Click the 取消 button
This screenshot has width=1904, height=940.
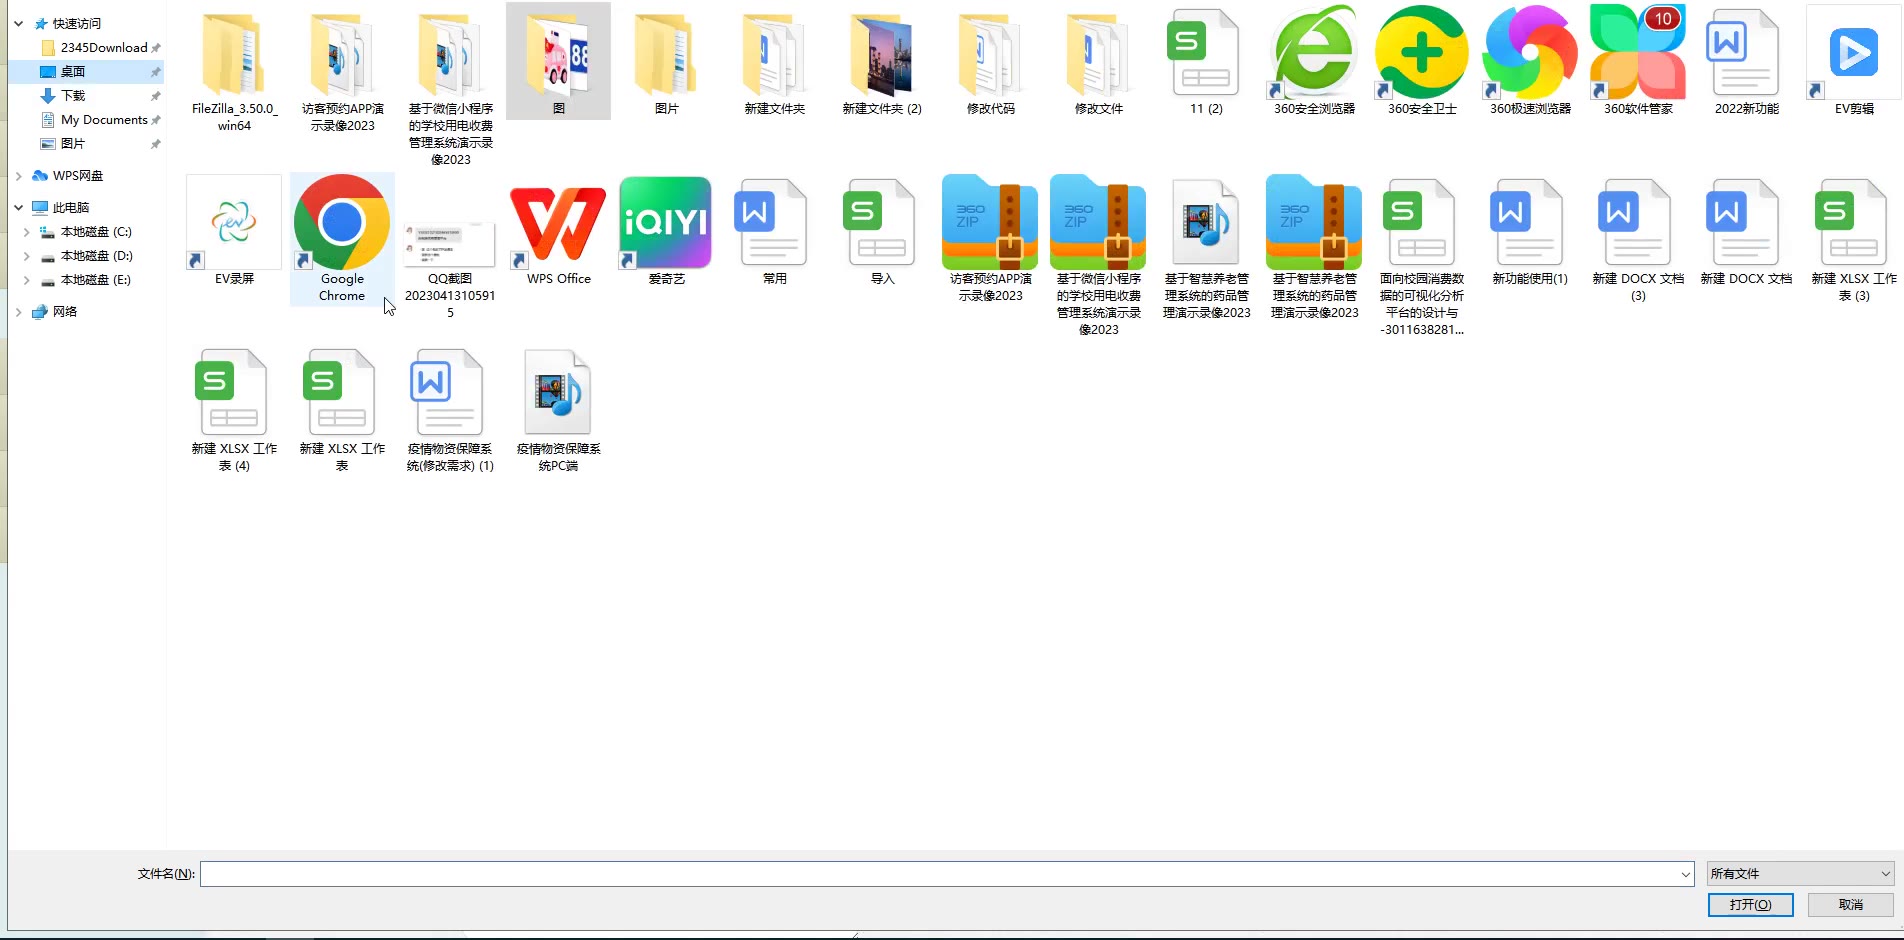tap(1851, 905)
